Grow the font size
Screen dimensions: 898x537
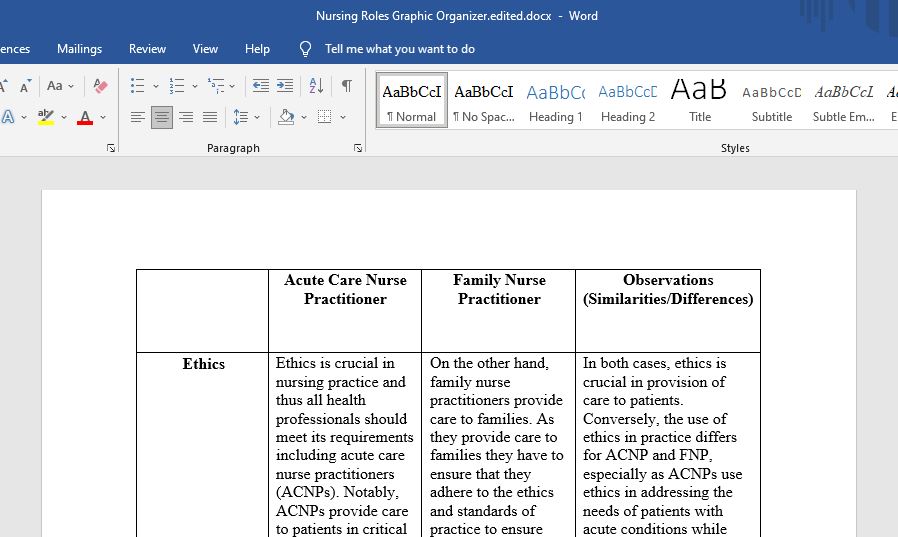3,86
